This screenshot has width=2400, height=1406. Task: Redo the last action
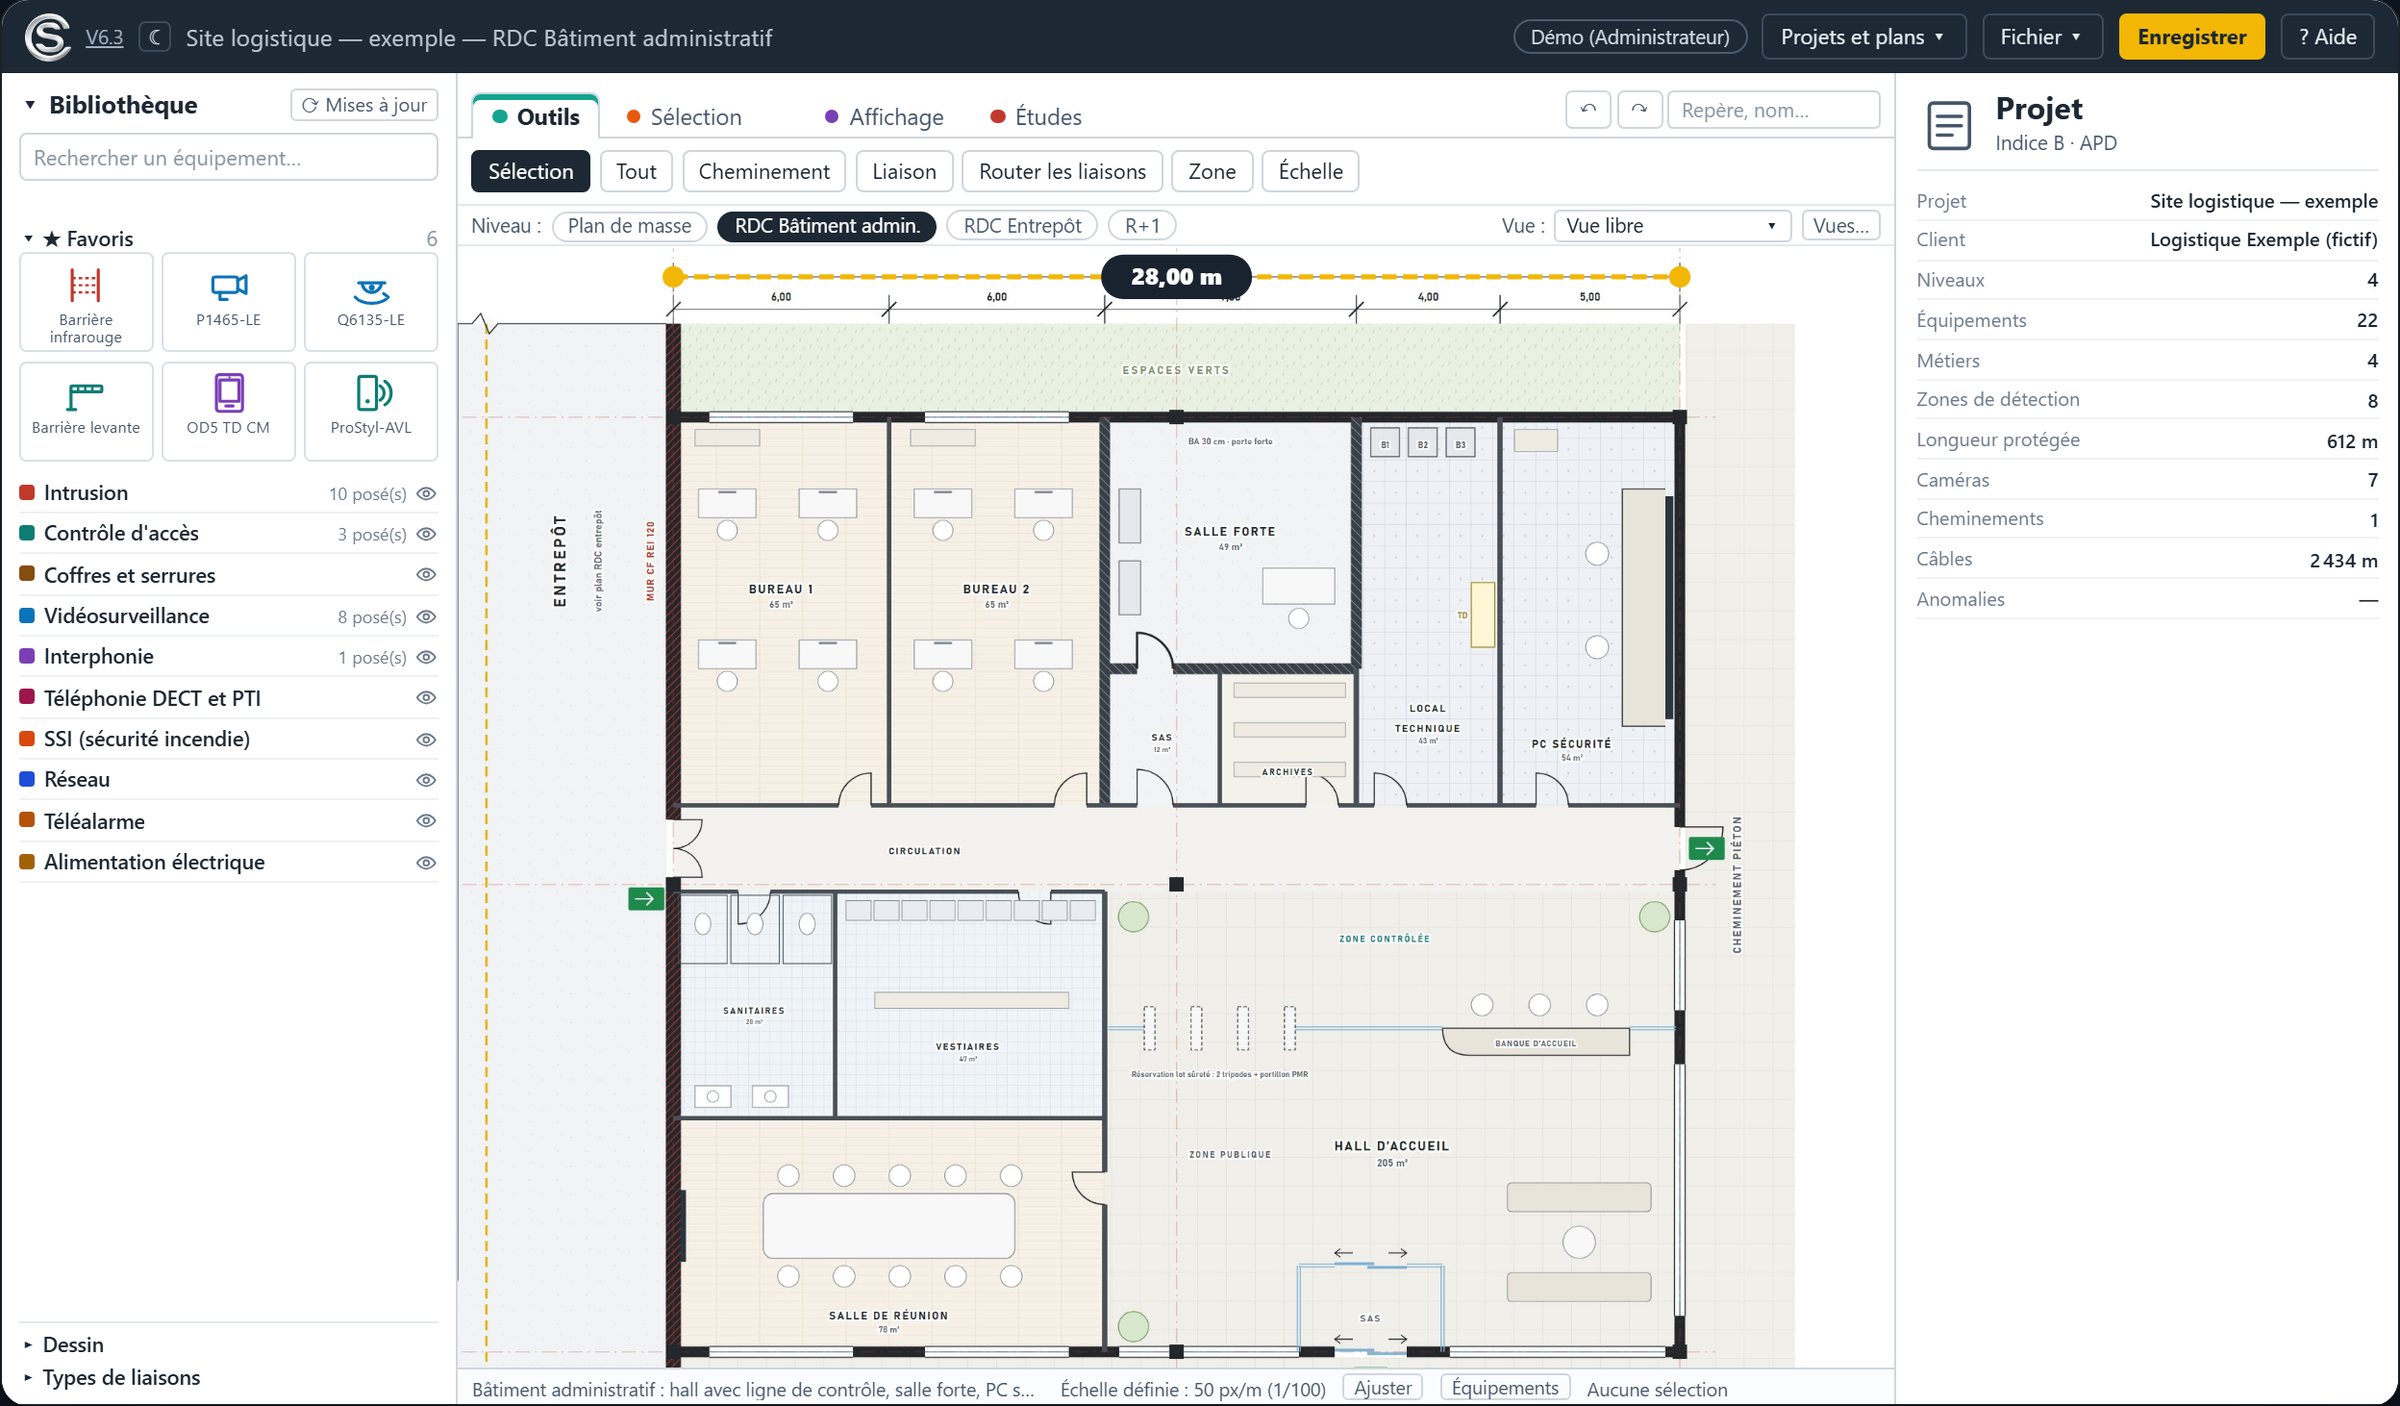pyautogui.click(x=1639, y=109)
